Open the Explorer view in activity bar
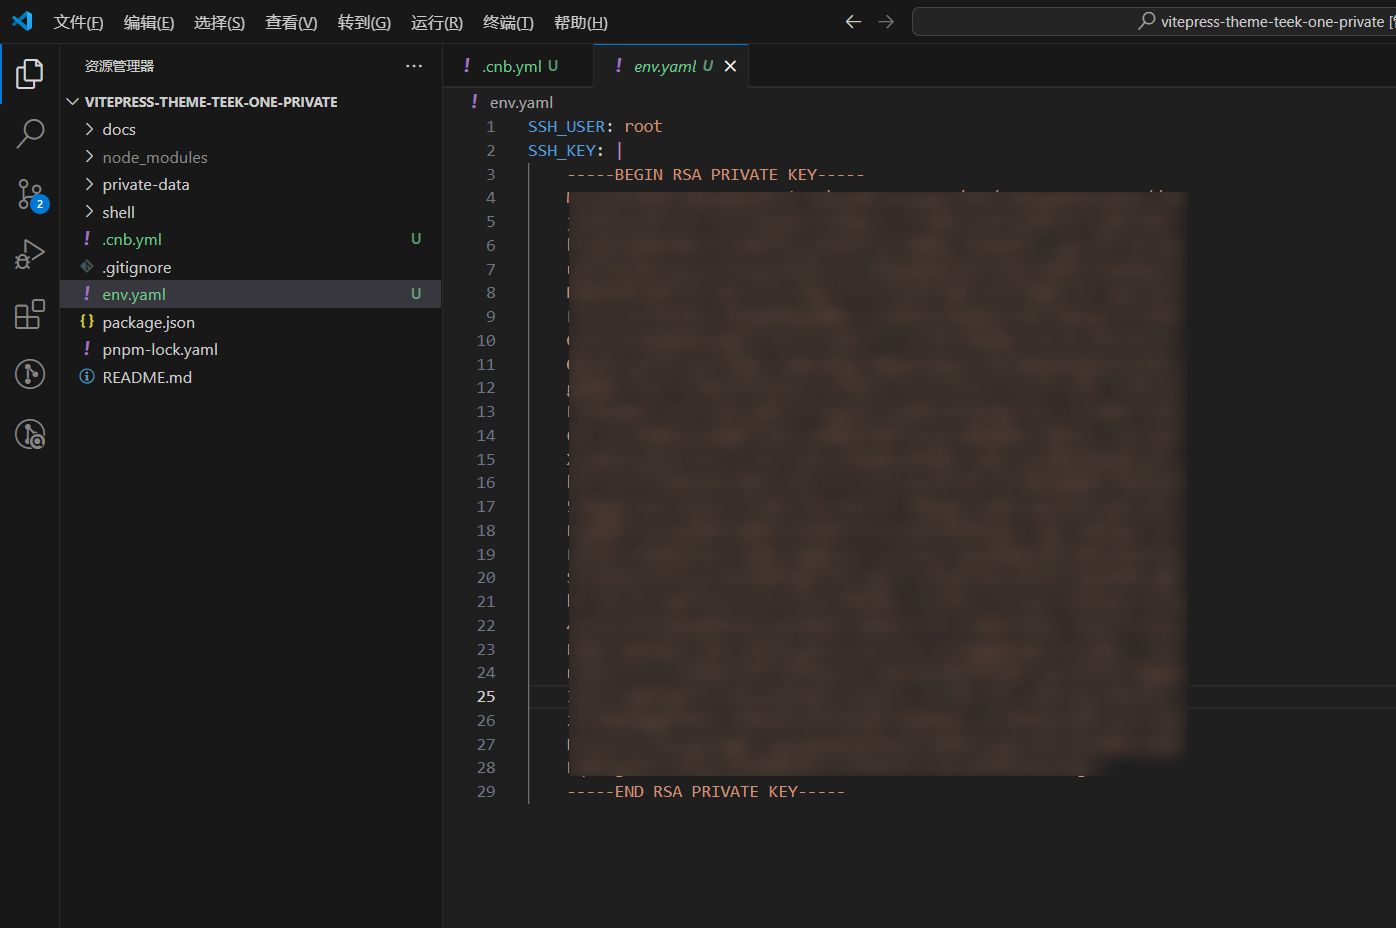 click(30, 73)
